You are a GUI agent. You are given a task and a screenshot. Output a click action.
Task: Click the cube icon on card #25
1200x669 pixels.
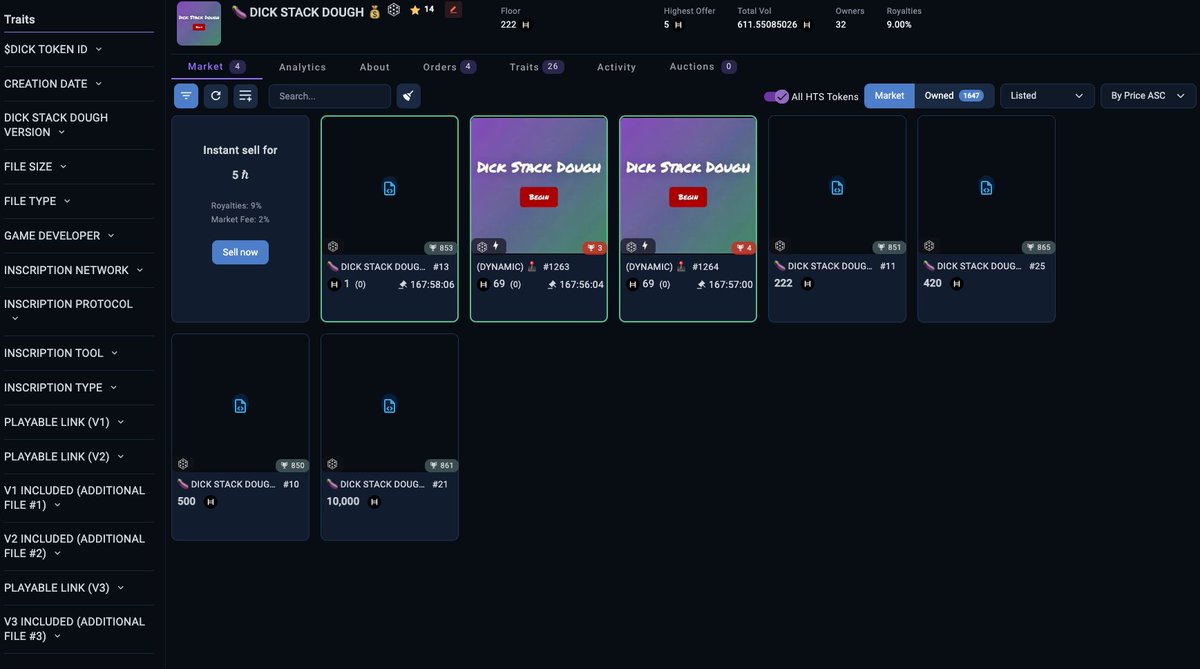click(x=929, y=246)
